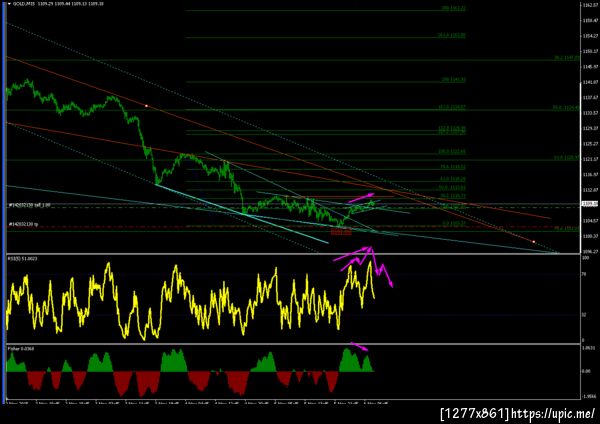The width and height of the screenshot is (600, 424).
Task: Click the 70 level on the RSI scale
Action: coord(584,274)
